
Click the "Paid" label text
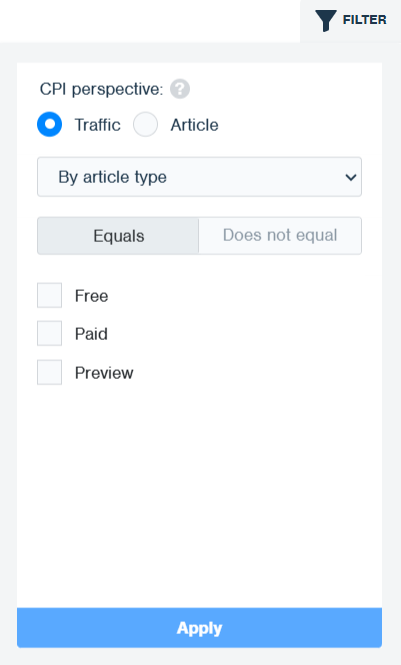click(91, 334)
